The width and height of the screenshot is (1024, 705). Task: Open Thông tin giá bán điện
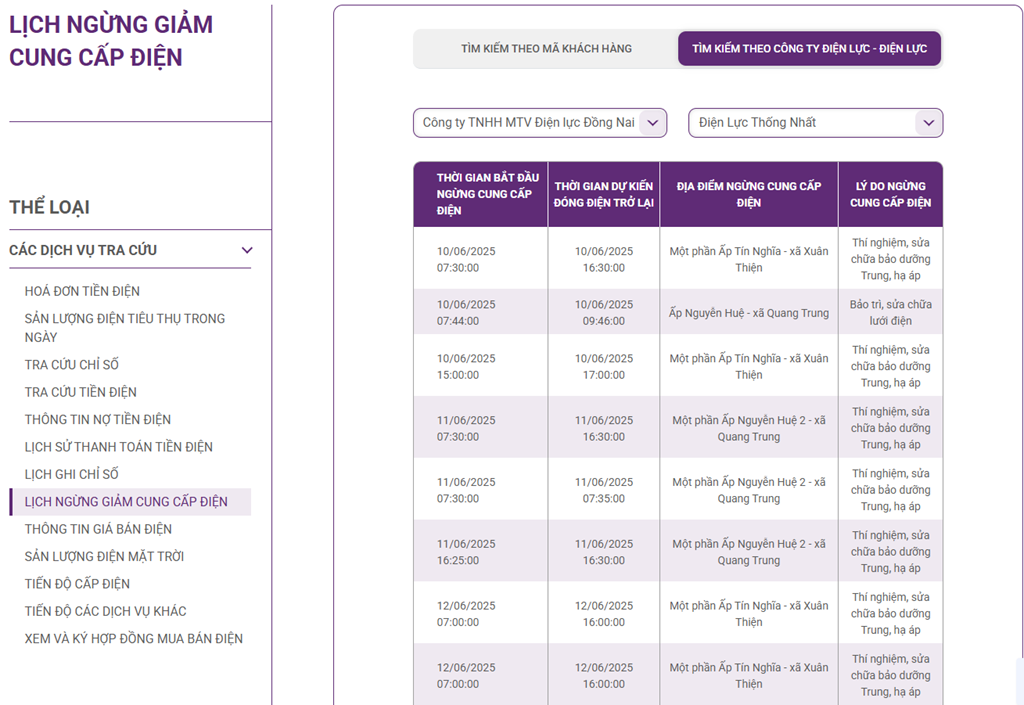click(98, 529)
